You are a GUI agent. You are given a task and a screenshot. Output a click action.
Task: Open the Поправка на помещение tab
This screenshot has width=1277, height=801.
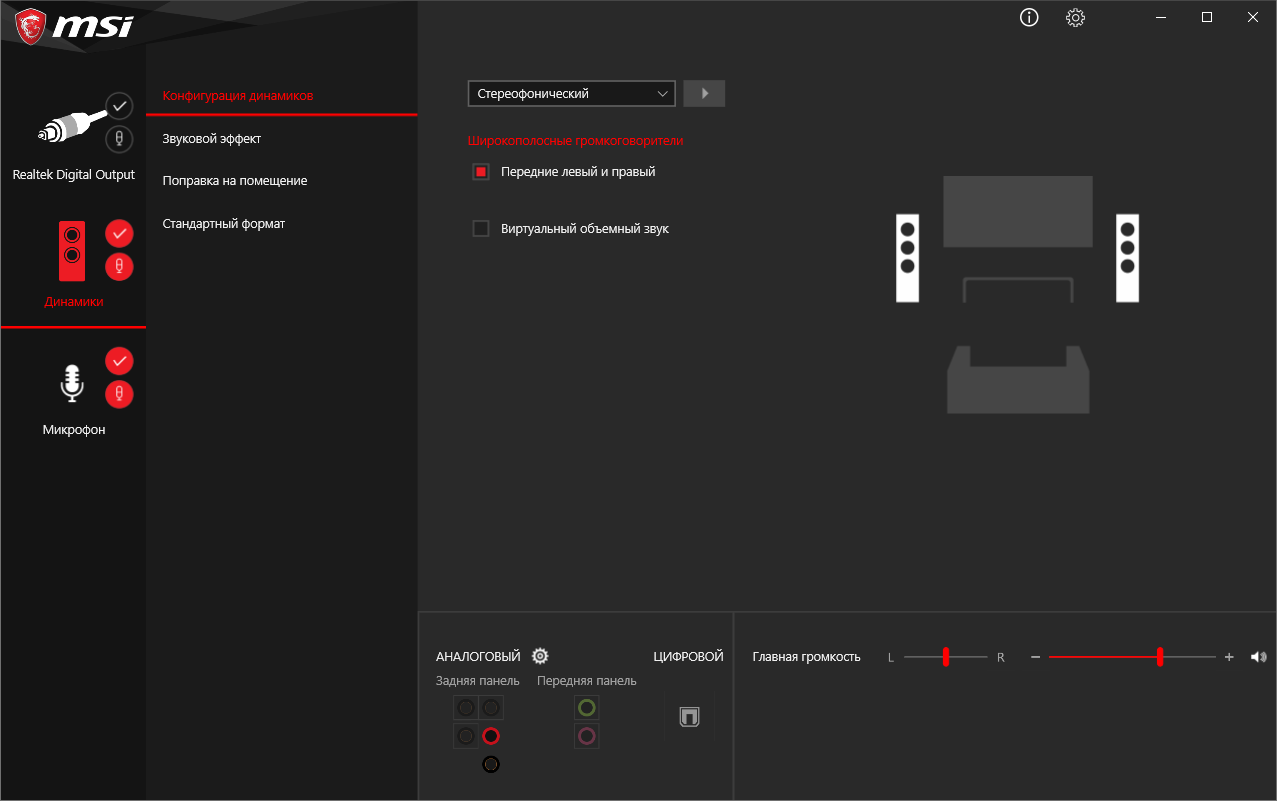pyautogui.click(x=235, y=181)
